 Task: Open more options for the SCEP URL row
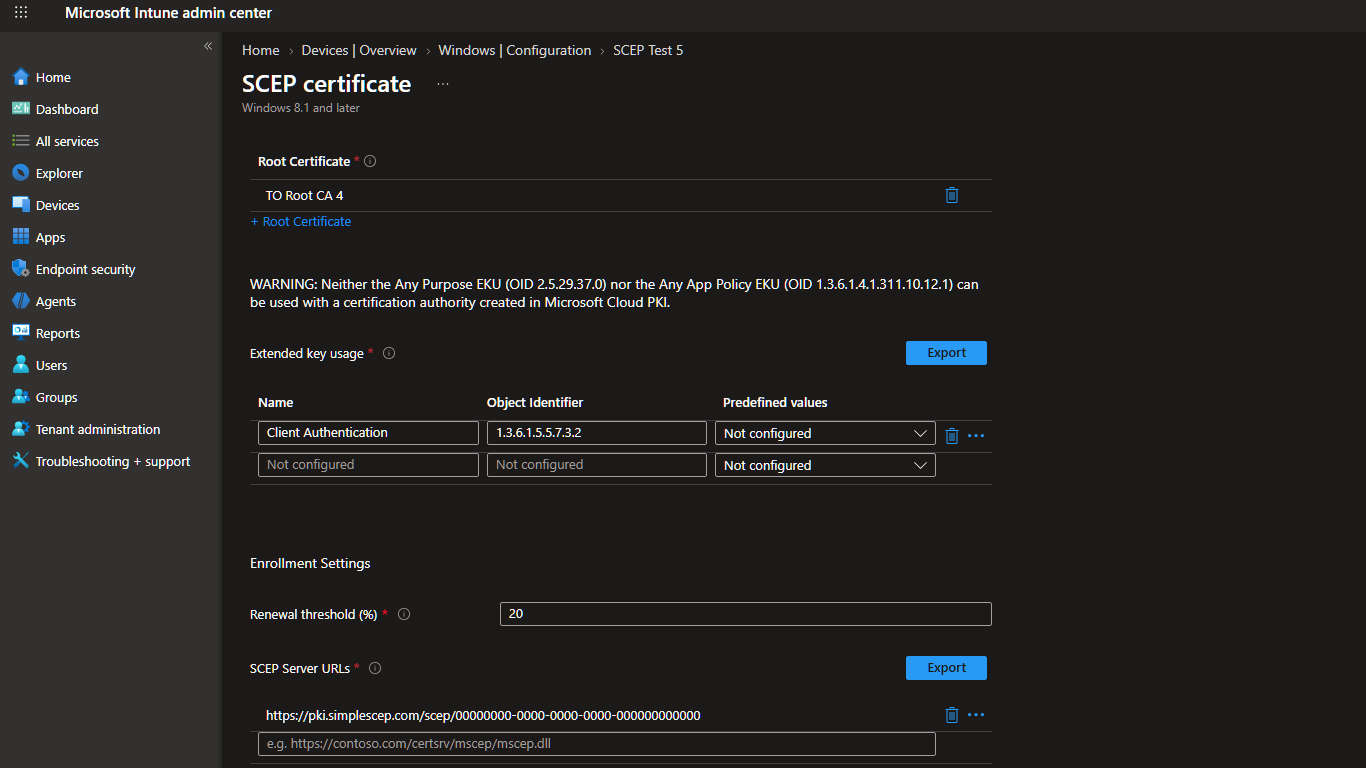click(976, 715)
